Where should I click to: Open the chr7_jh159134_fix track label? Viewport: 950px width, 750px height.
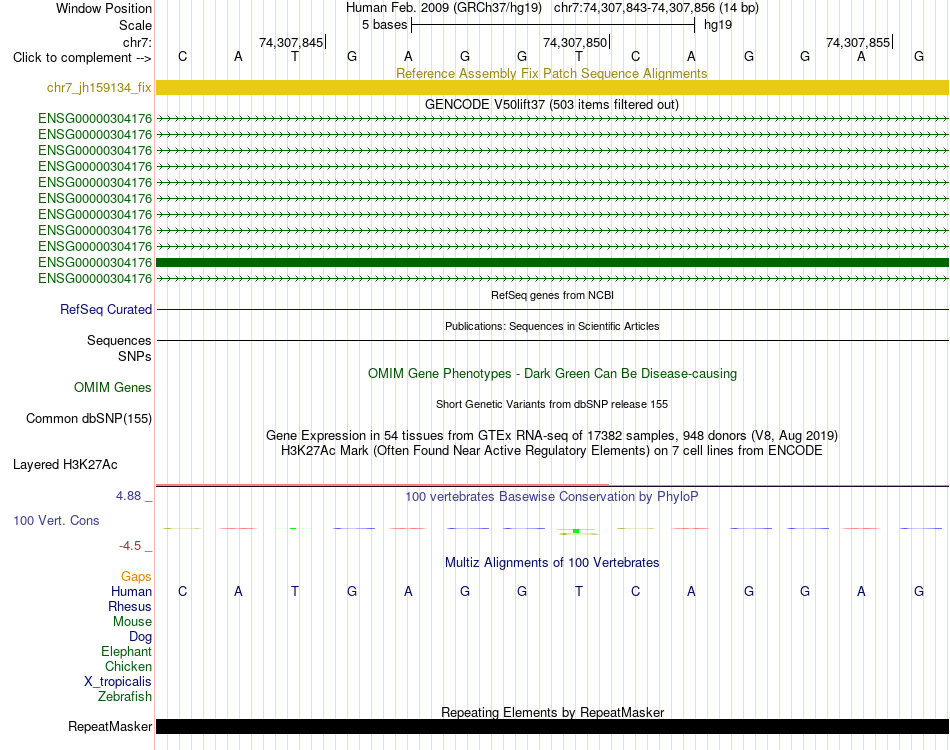point(99,87)
